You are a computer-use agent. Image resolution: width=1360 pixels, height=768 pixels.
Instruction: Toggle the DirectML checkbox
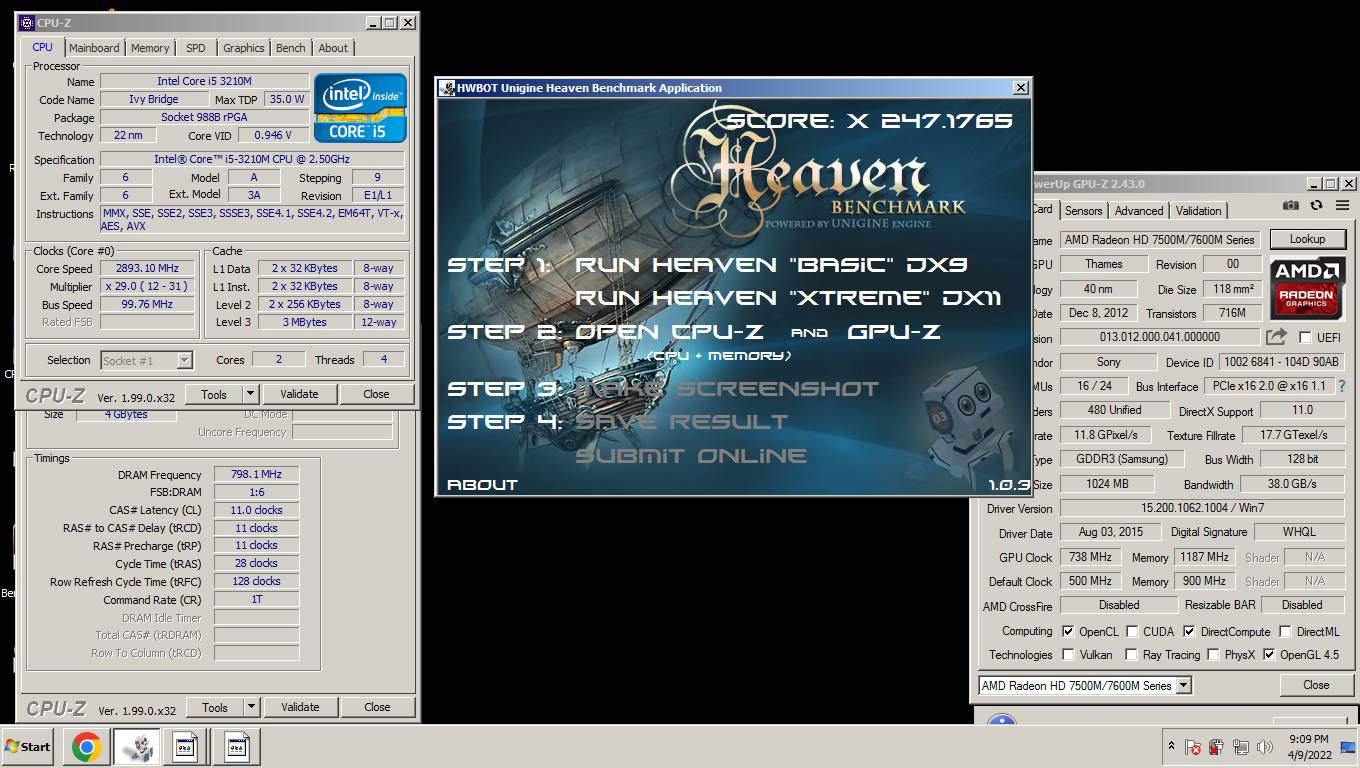1285,632
